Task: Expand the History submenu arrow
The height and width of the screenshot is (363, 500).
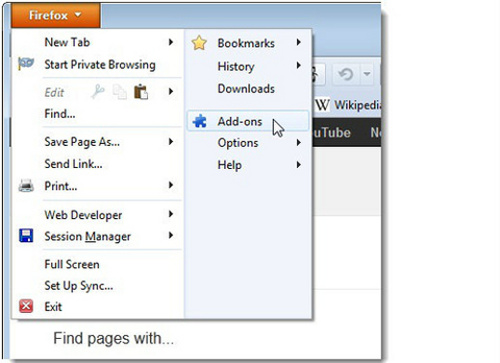Action: (x=299, y=65)
